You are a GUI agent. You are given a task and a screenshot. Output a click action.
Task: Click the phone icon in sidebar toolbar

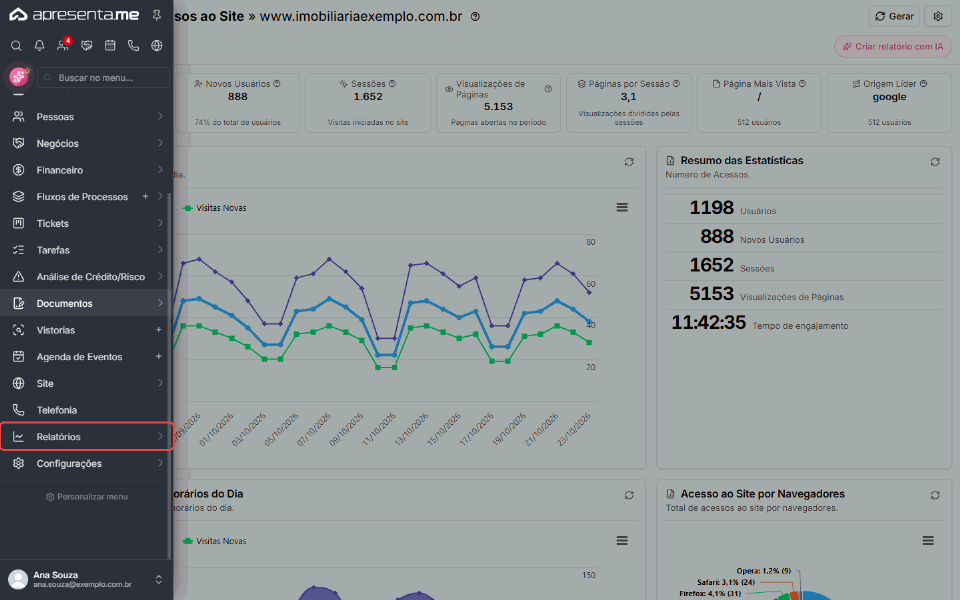pos(133,45)
